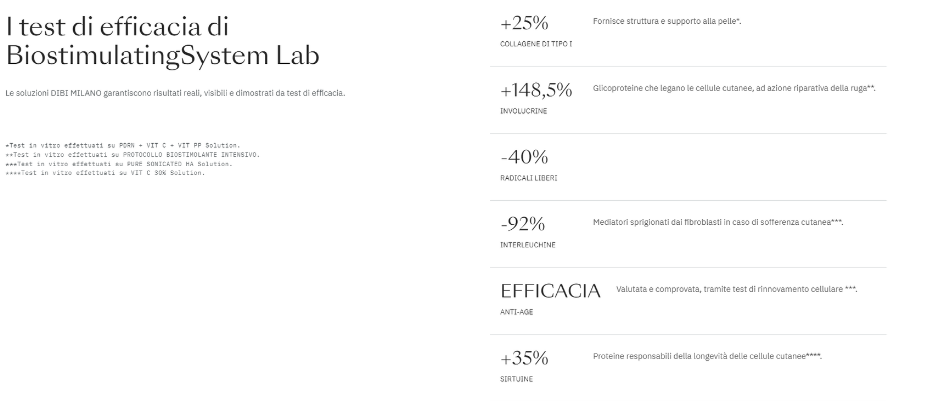Click the 'Proteine responsabili della longevità' description
938x401 pixels.
707,357
